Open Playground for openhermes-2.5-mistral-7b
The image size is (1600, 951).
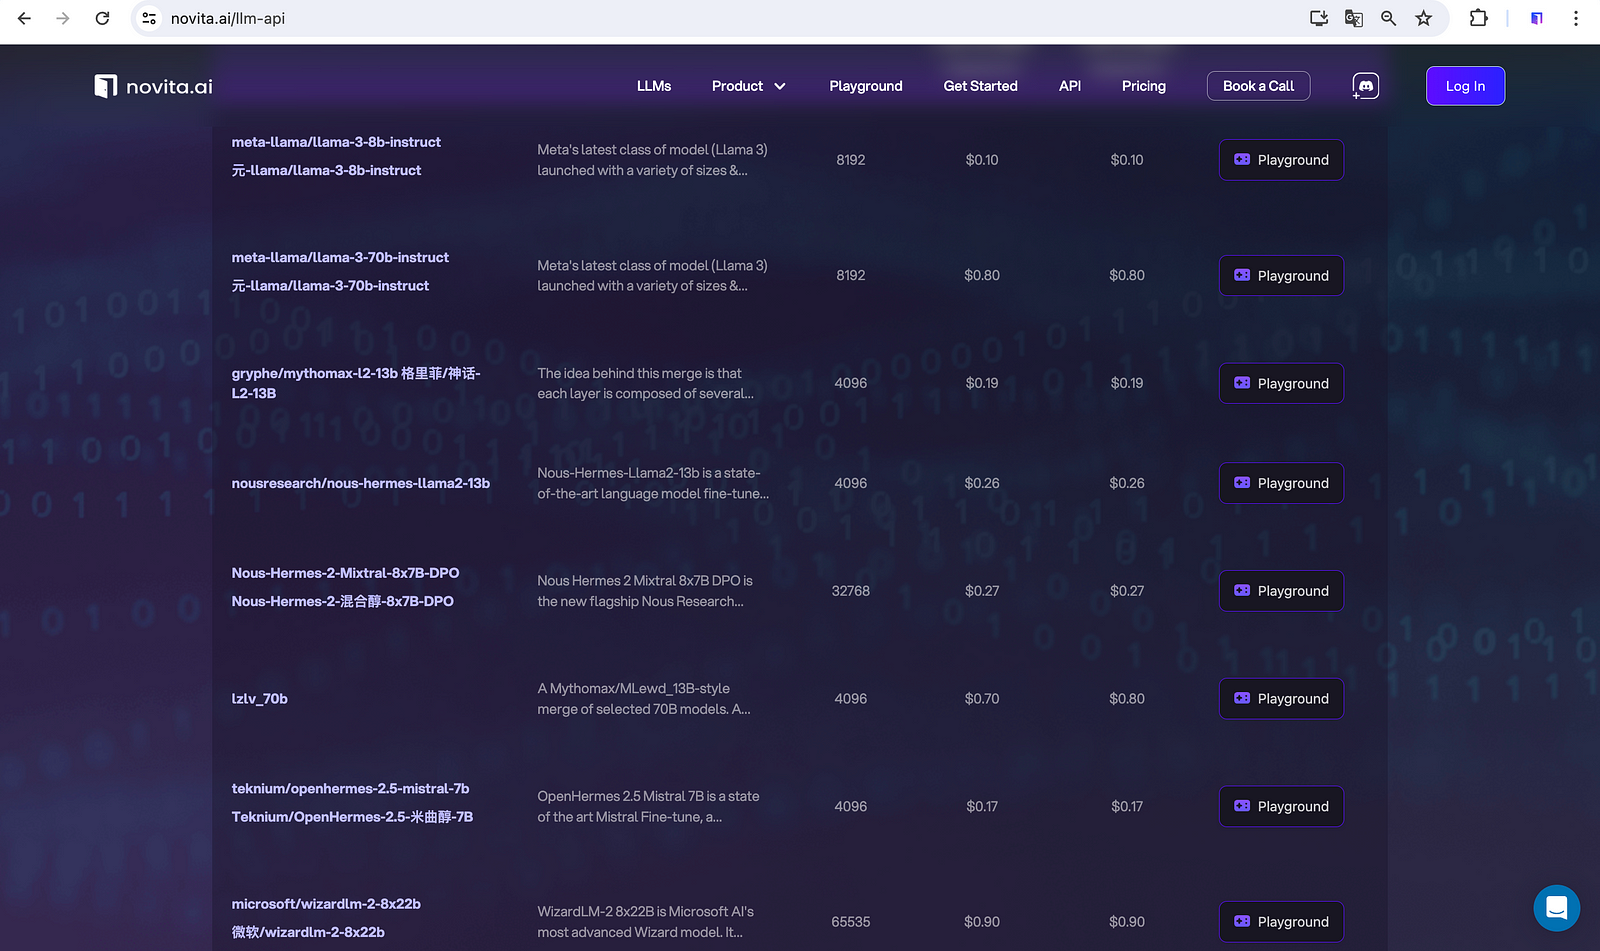point(1281,807)
